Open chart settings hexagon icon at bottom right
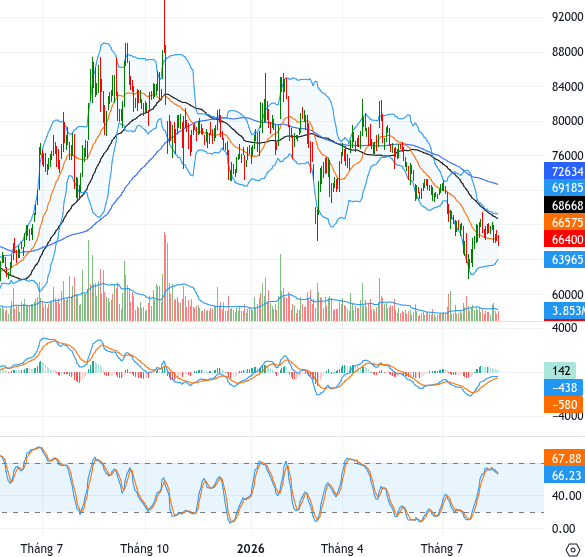585x557 pixels. [573, 550]
